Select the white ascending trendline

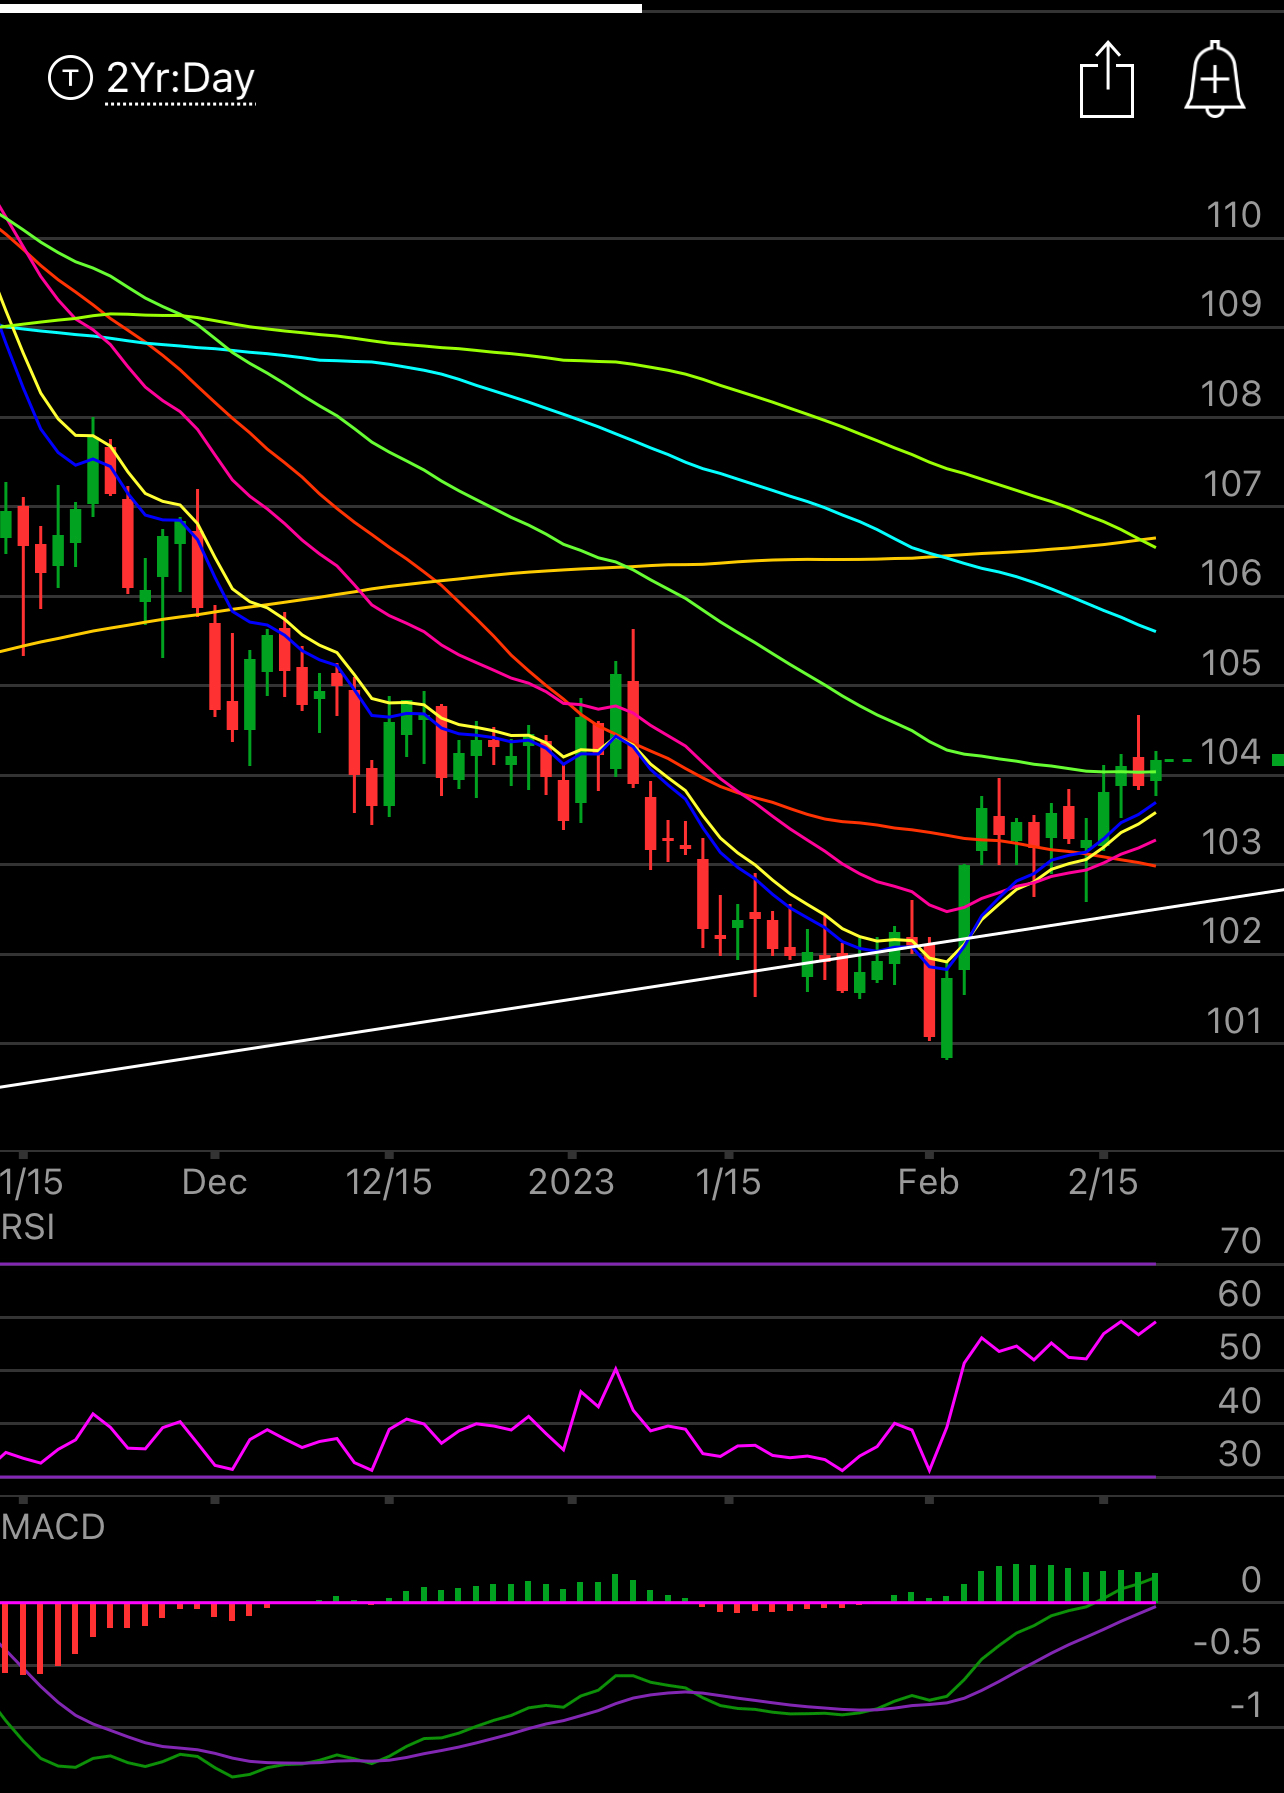[x=642, y=987]
